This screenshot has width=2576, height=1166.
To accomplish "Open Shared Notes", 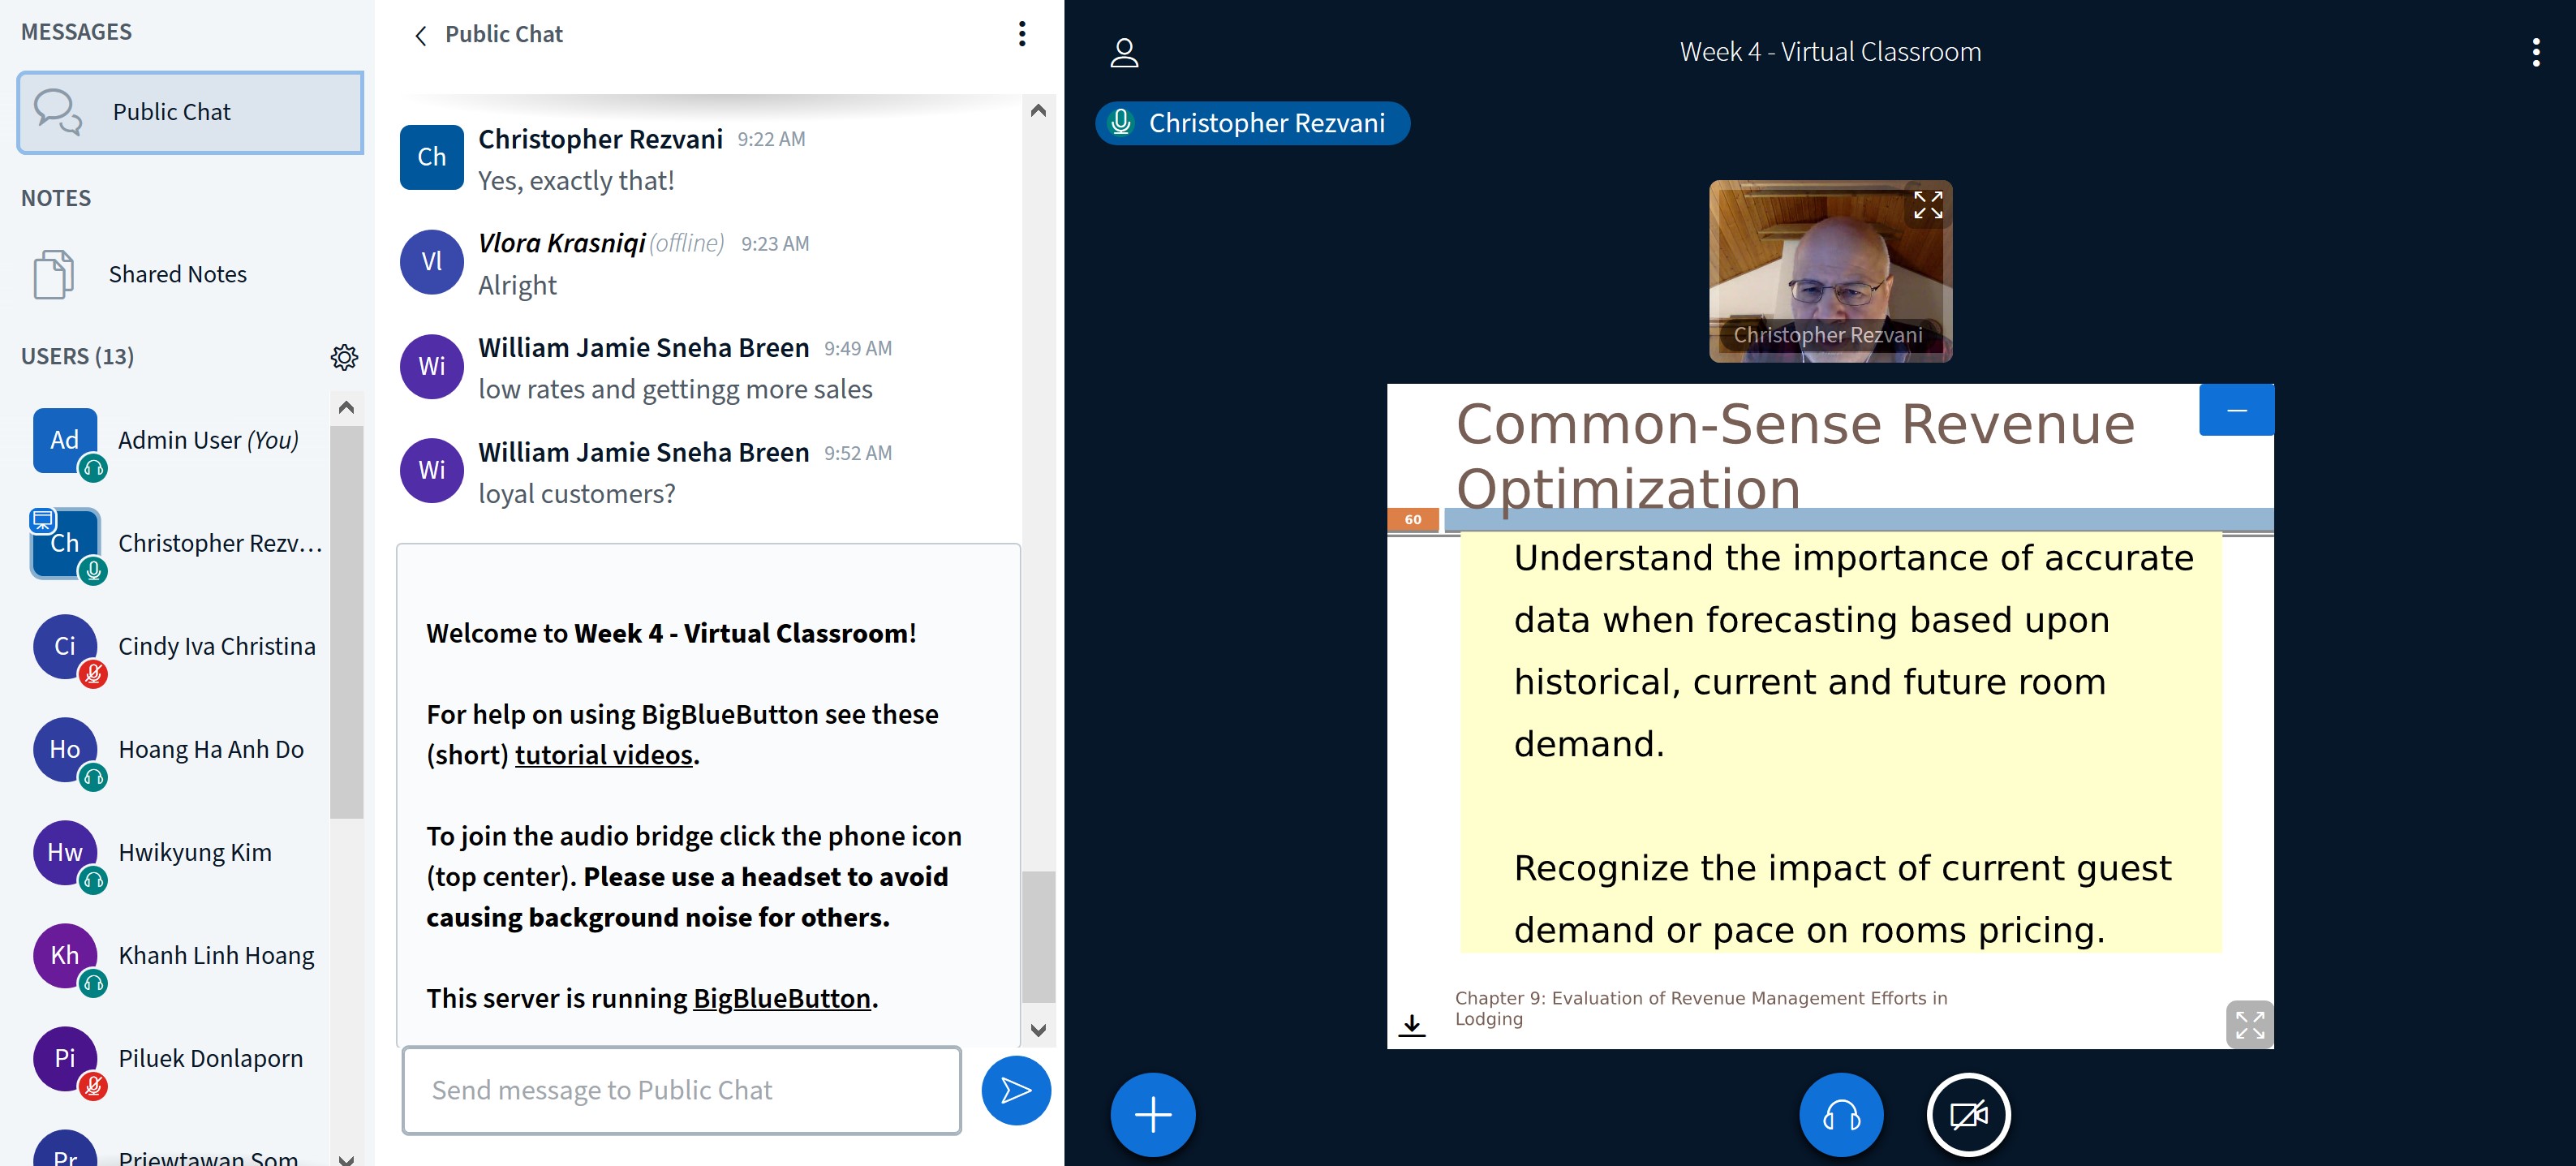I will [x=177, y=274].
